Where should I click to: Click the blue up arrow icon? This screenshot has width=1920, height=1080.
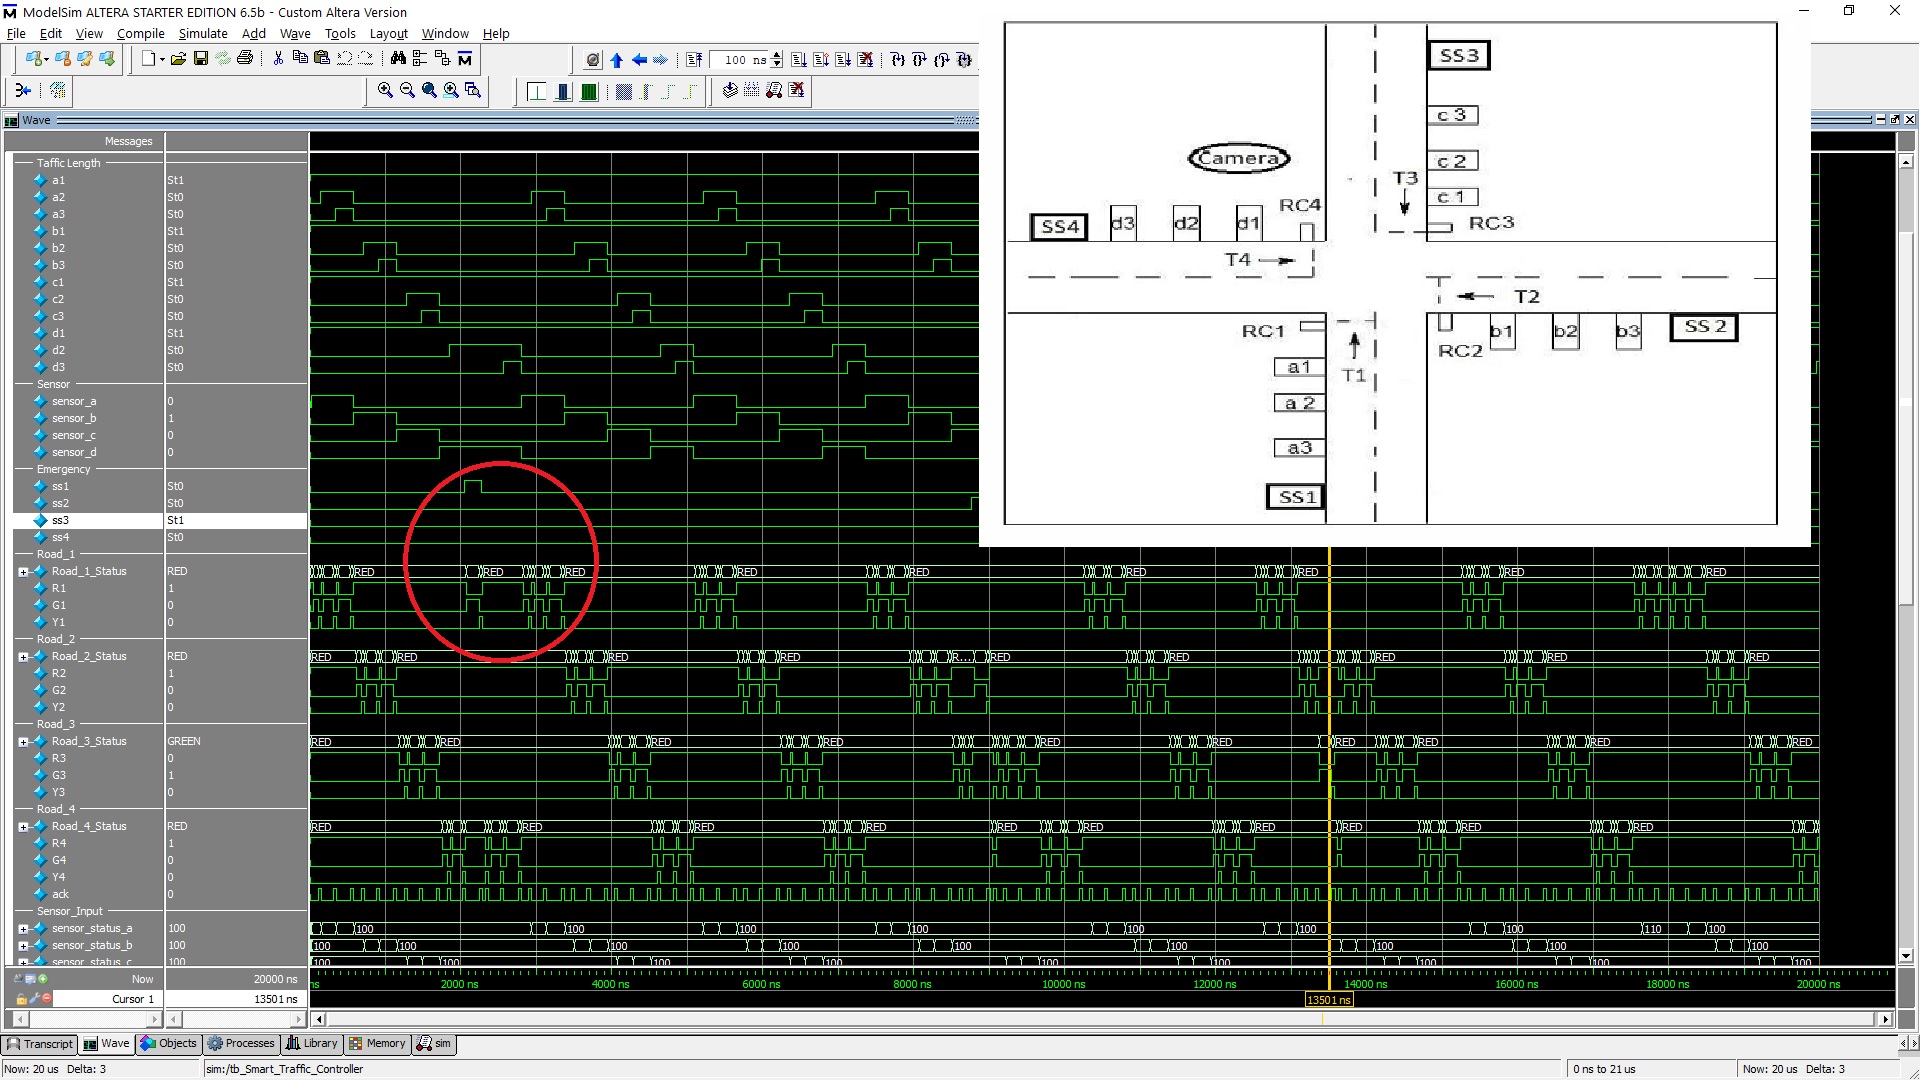point(617,60)
